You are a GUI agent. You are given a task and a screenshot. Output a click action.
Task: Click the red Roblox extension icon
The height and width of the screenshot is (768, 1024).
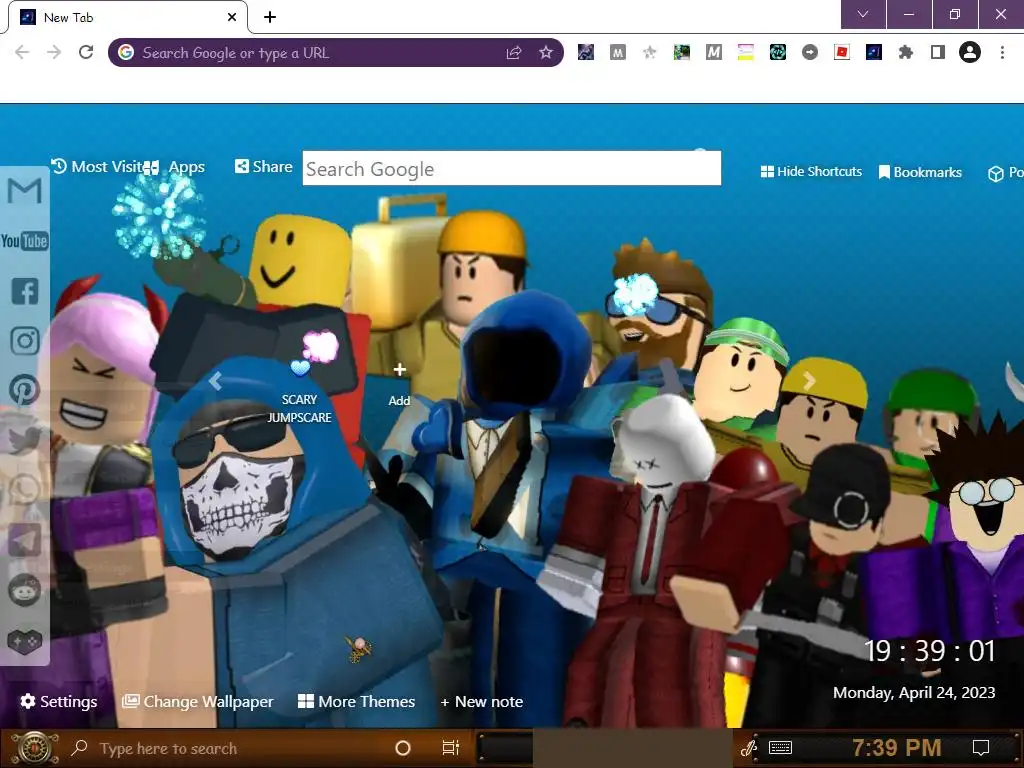click(842, 52)
